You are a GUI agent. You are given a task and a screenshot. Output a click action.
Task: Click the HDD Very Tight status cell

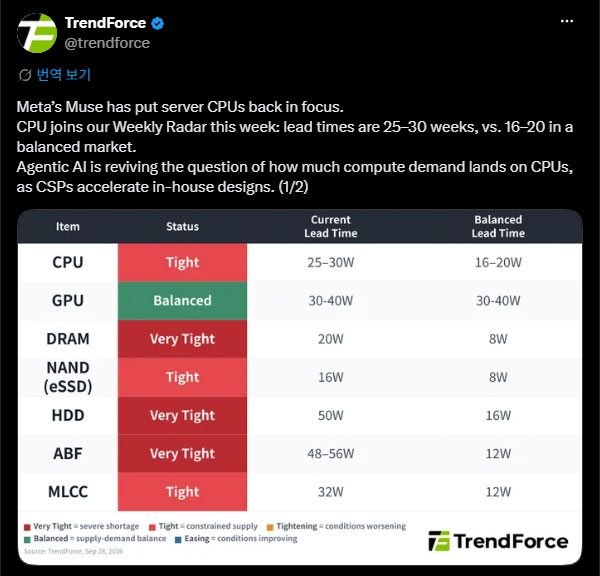click(183, 415)
